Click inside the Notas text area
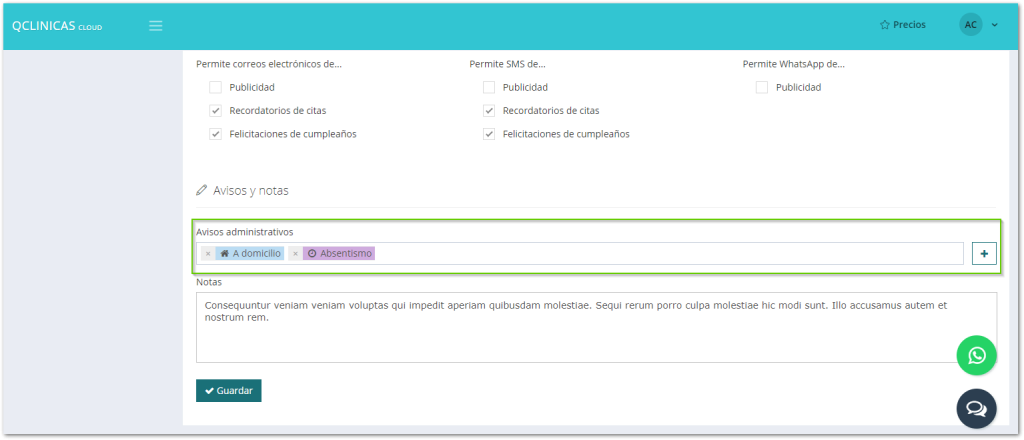1024x440 pixels. click(x=596, y=327)
